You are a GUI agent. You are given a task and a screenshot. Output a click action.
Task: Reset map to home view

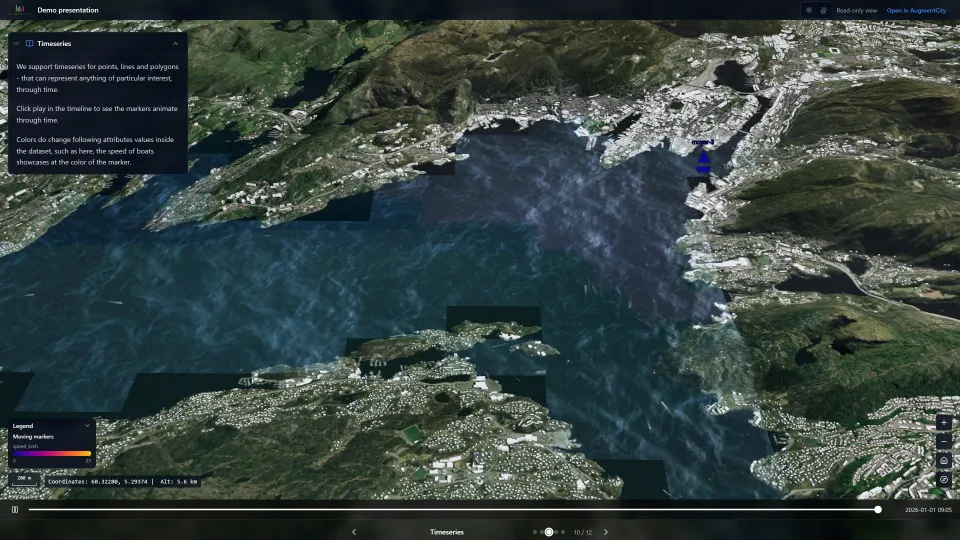coord(943,460)
